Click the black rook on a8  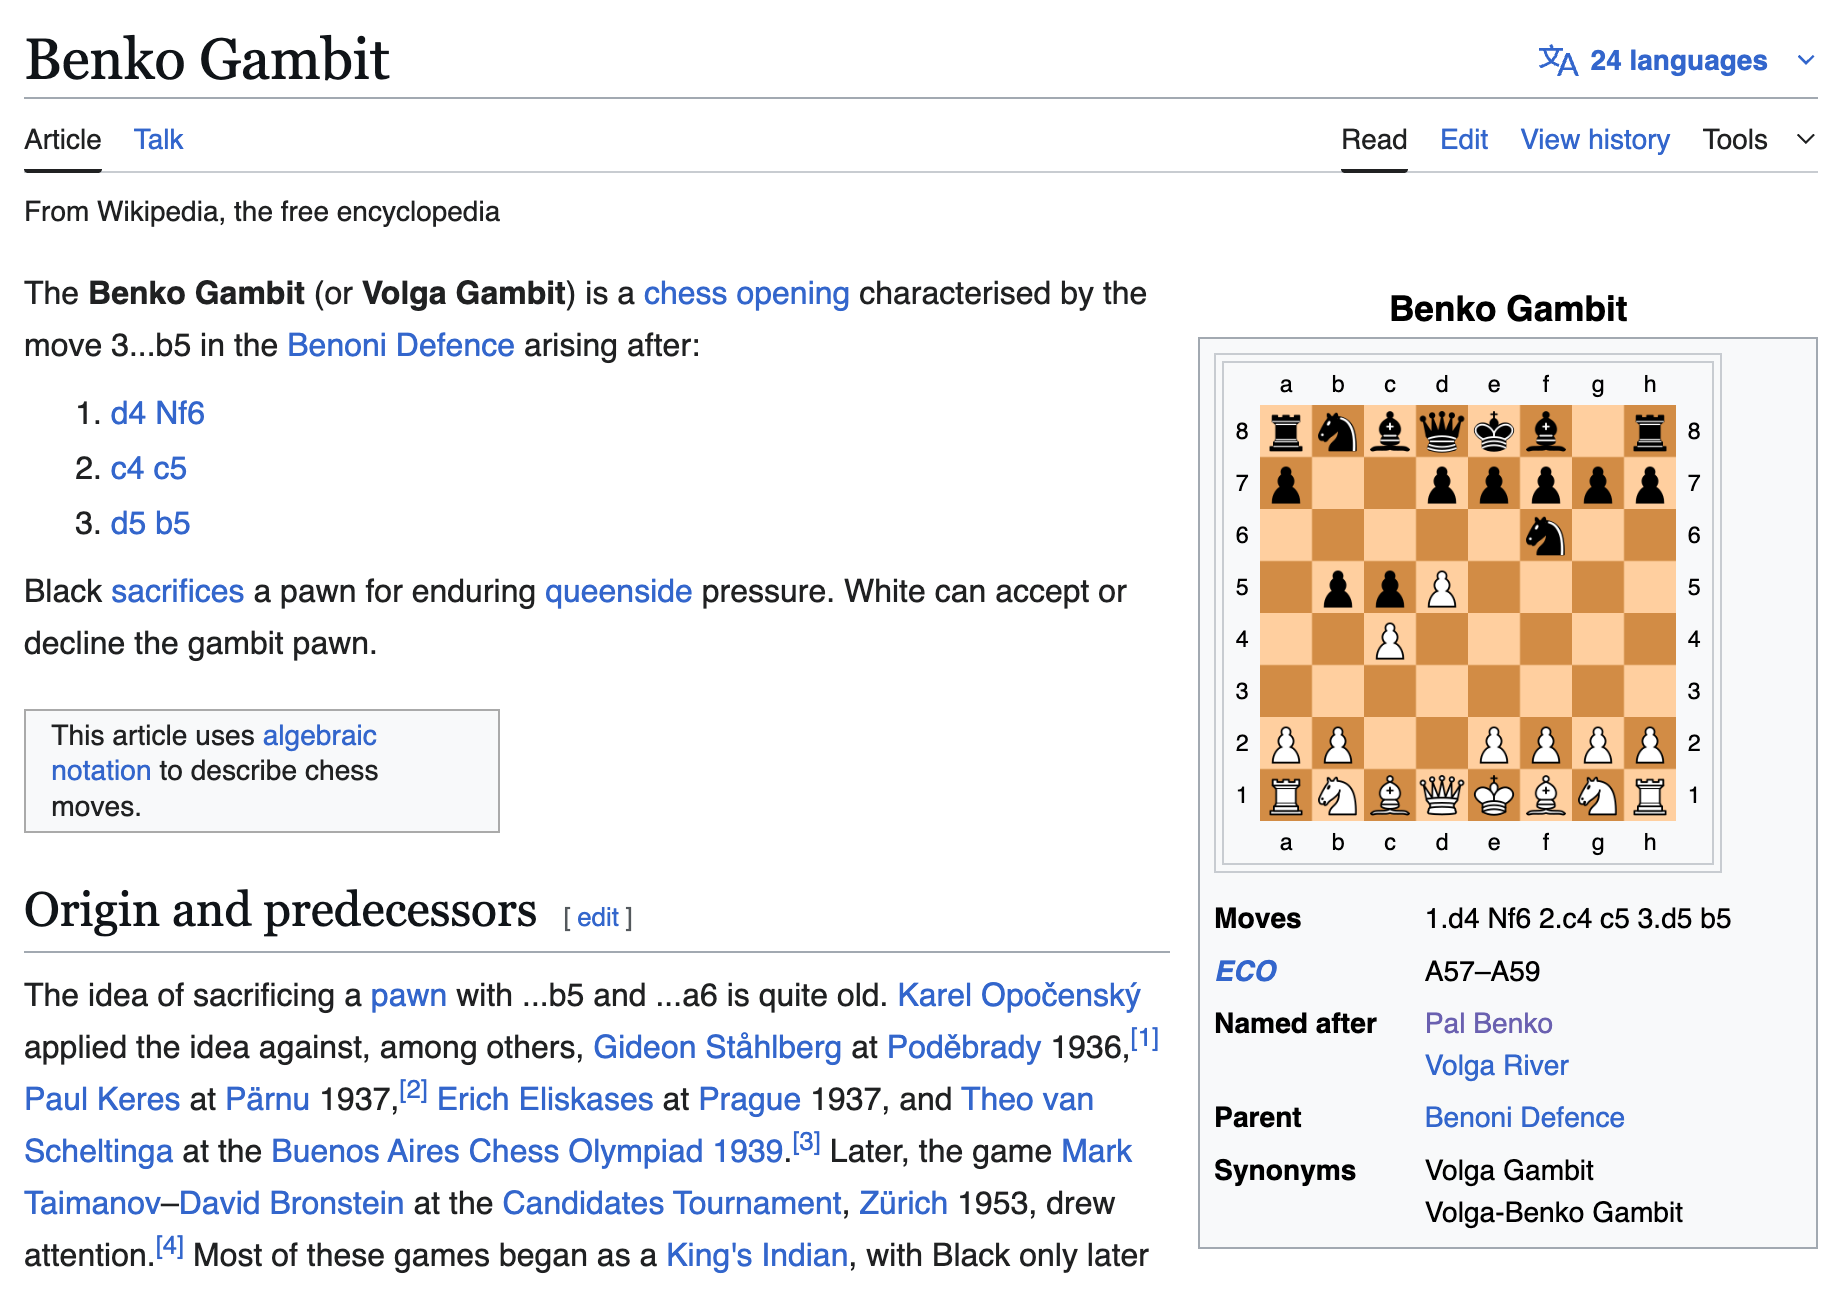[1285, 431]
